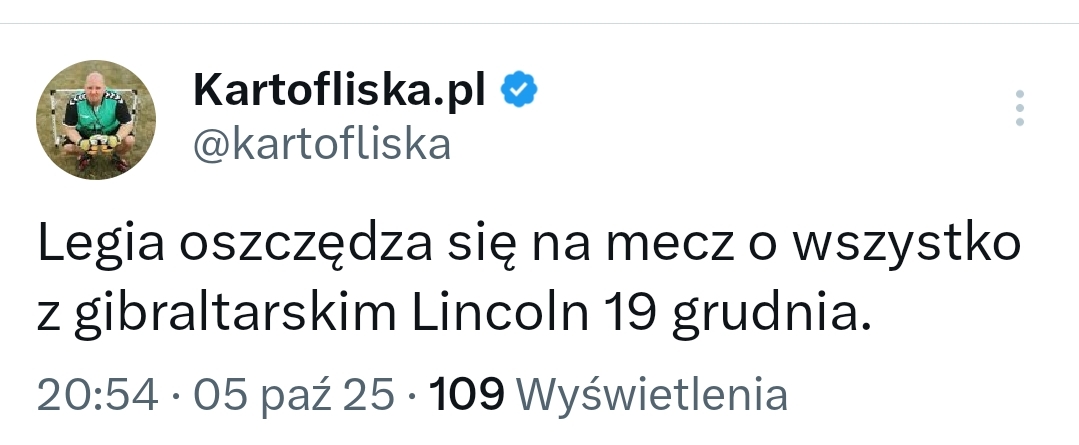Image resolution: width=1079 pixels, height=445 pixels.
Task: Open the three-dot more options menu
Action: pyautogui.click(x=1019, y=108)
